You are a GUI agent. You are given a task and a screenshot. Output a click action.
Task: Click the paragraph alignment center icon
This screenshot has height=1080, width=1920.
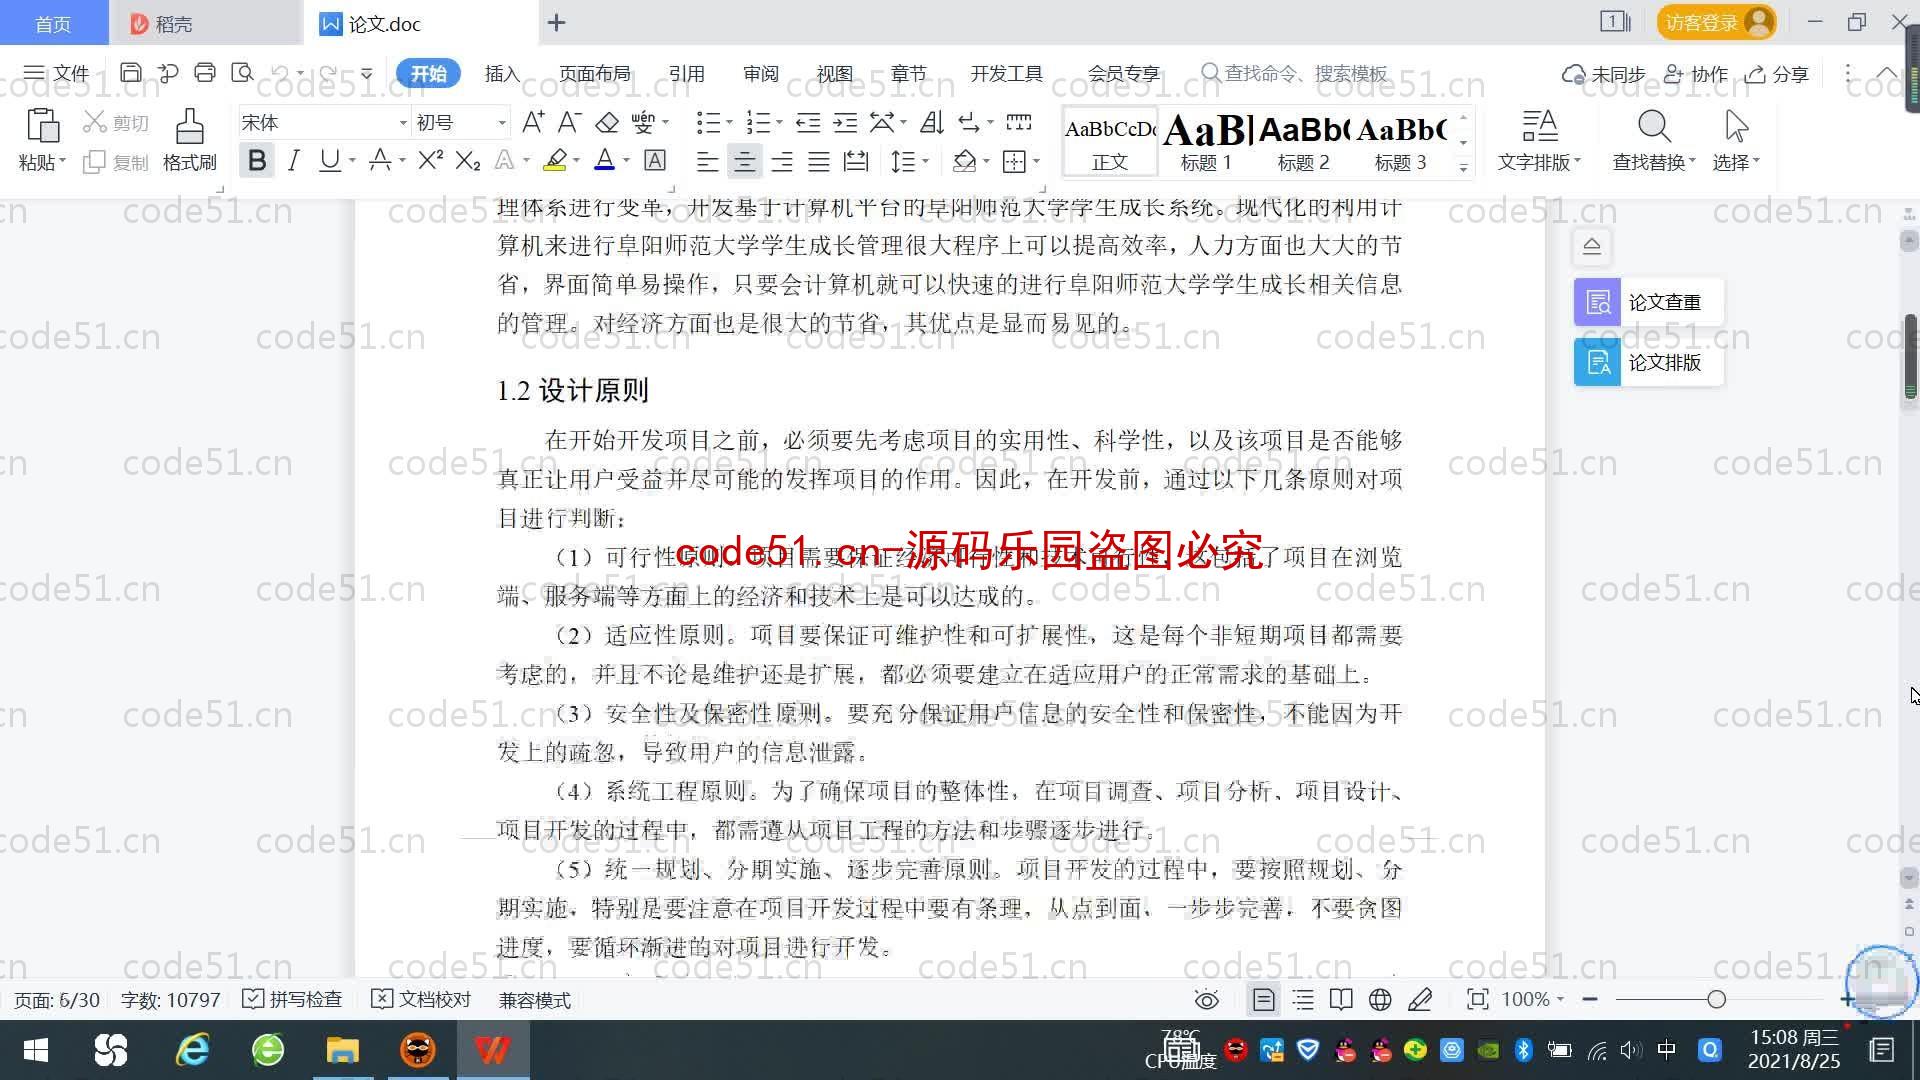744,161
